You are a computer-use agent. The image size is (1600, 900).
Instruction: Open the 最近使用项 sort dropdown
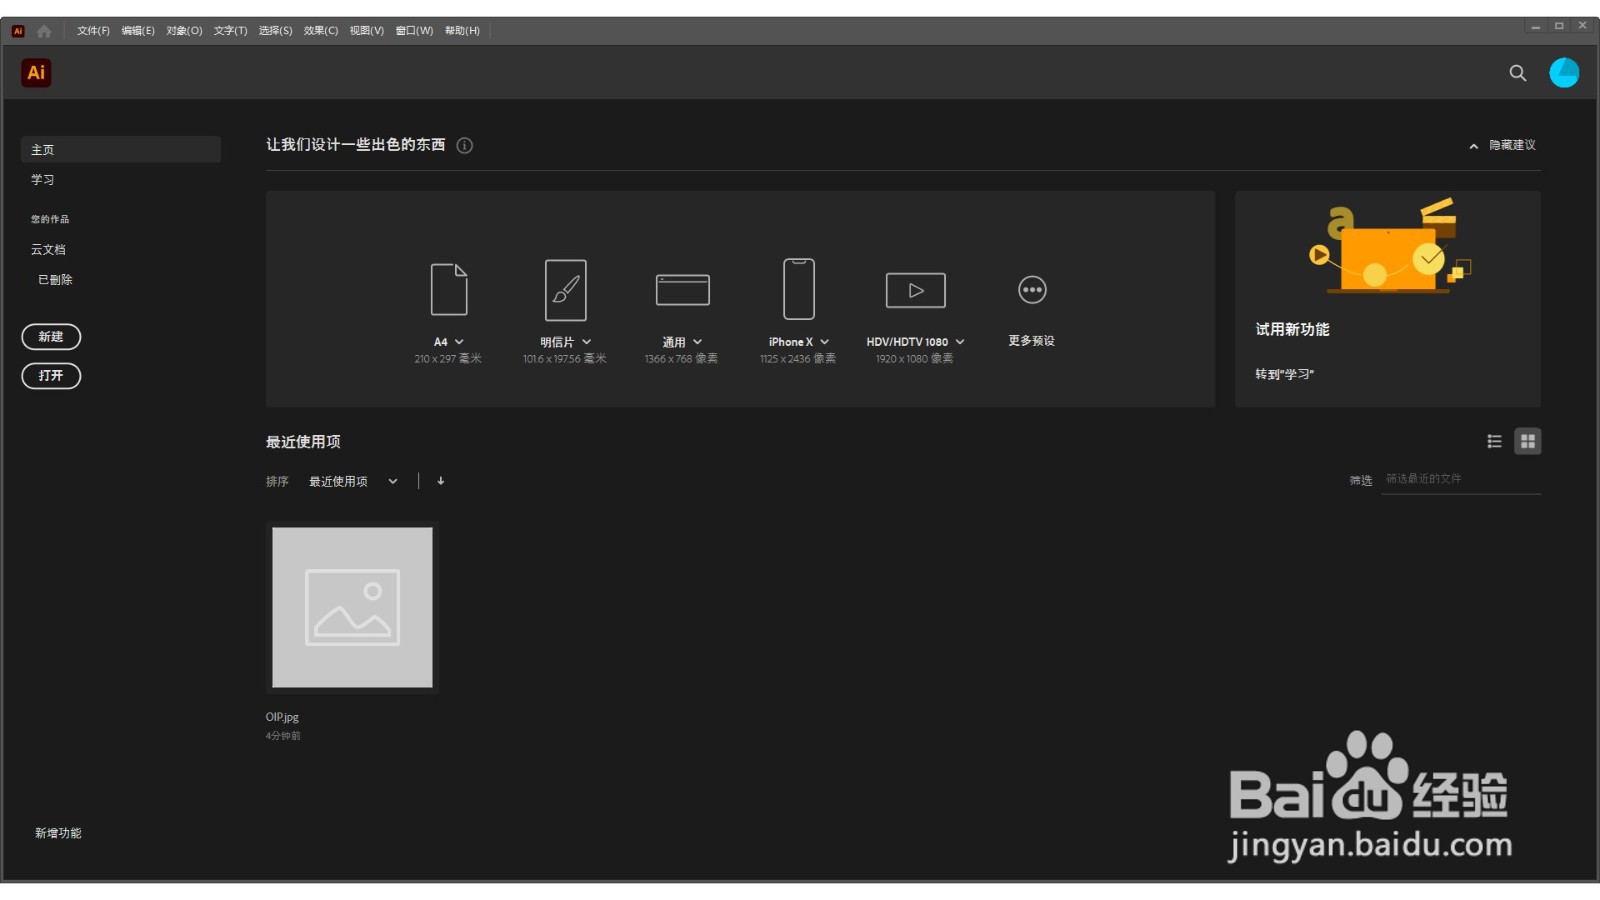point(353,481)
